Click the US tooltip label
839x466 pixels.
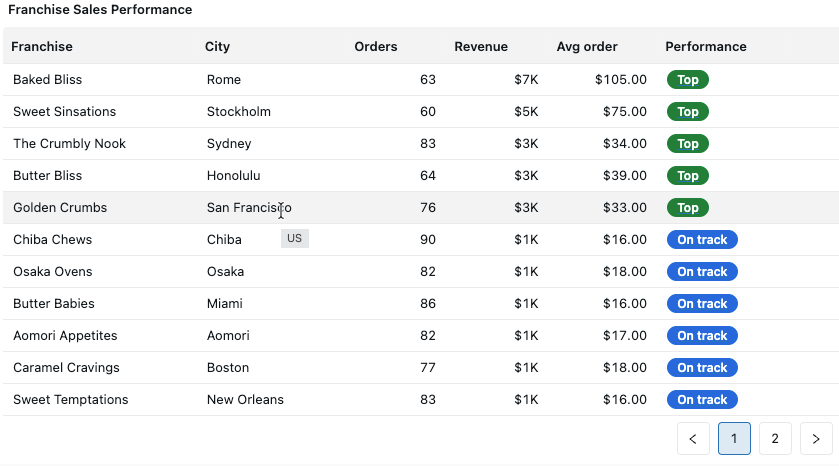[x=295, y=238]
